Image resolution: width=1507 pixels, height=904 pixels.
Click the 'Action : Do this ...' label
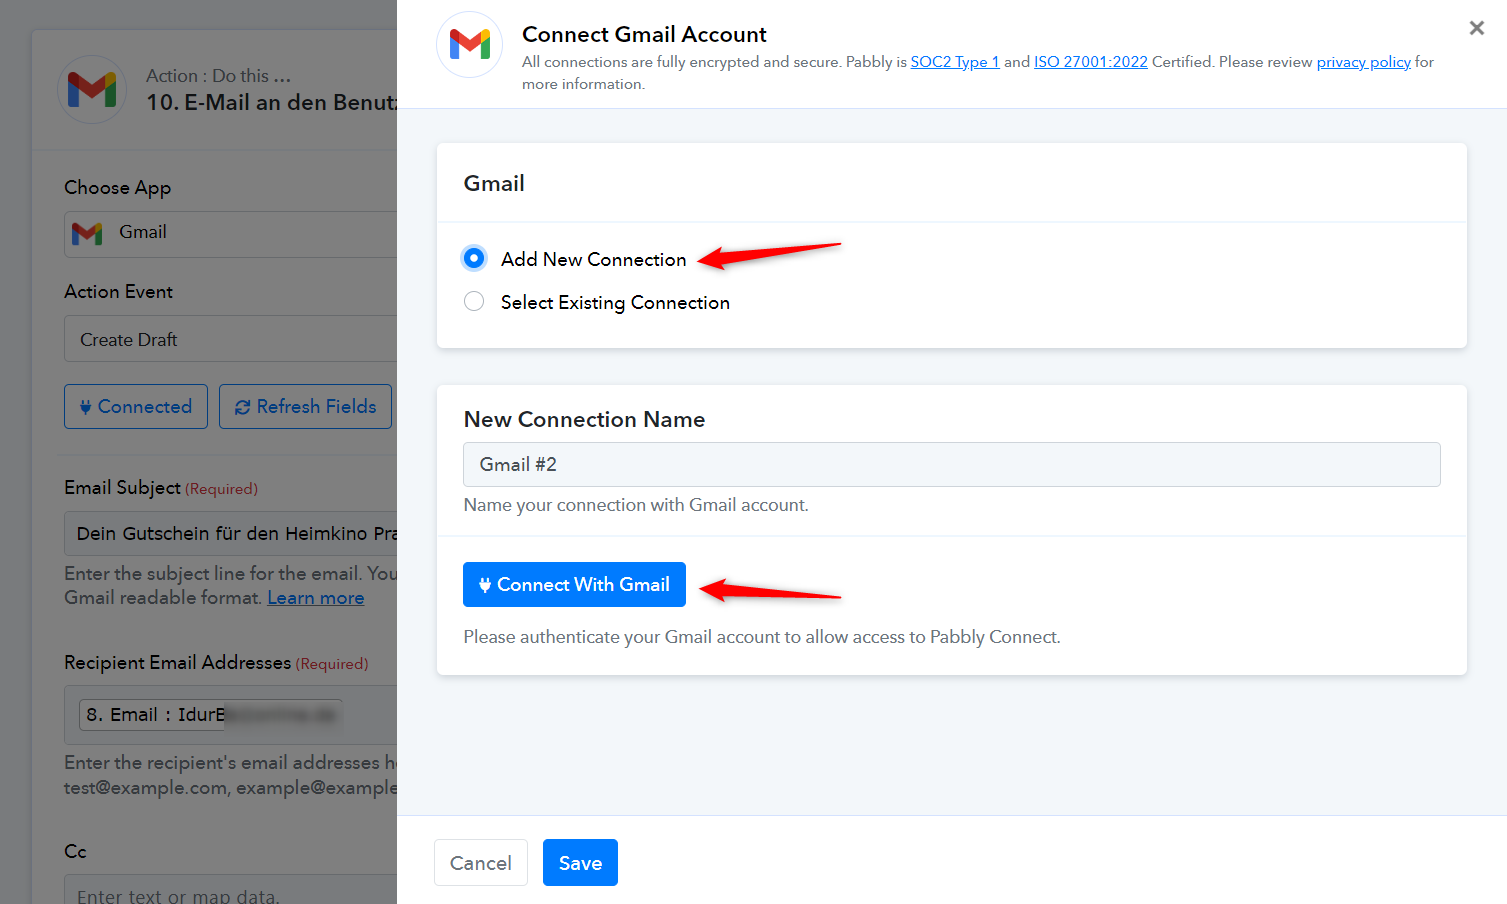(x=219, y=76)
